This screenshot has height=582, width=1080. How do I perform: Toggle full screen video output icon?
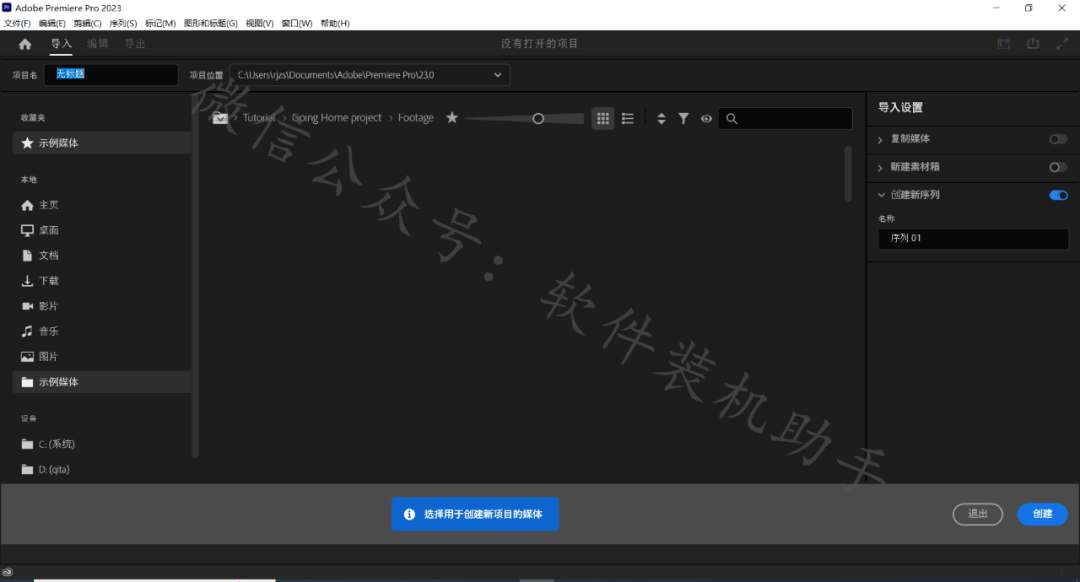coord(1062,43)
